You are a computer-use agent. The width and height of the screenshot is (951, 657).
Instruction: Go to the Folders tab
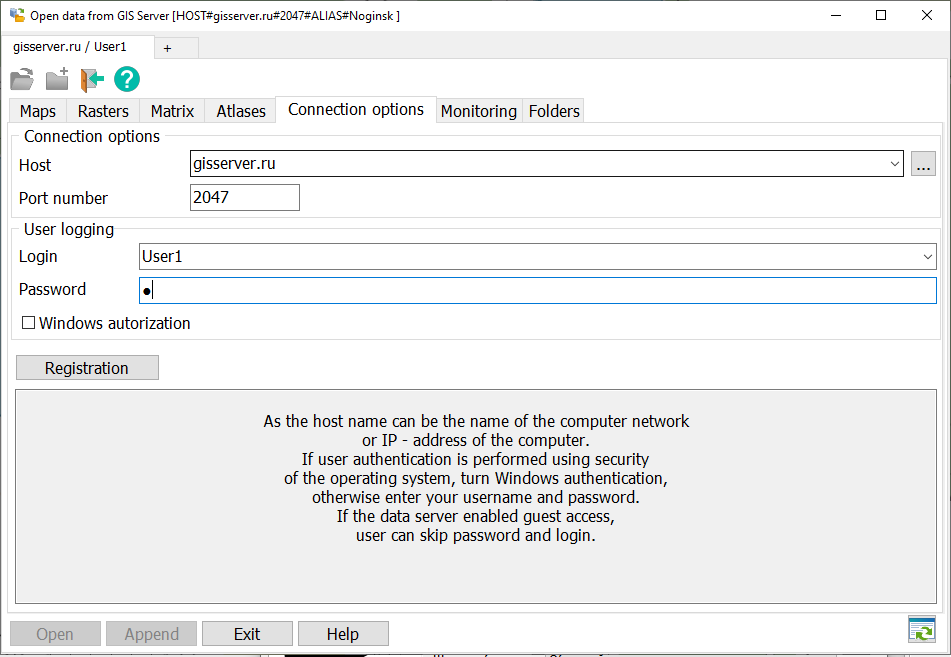[x=554, y=111]
